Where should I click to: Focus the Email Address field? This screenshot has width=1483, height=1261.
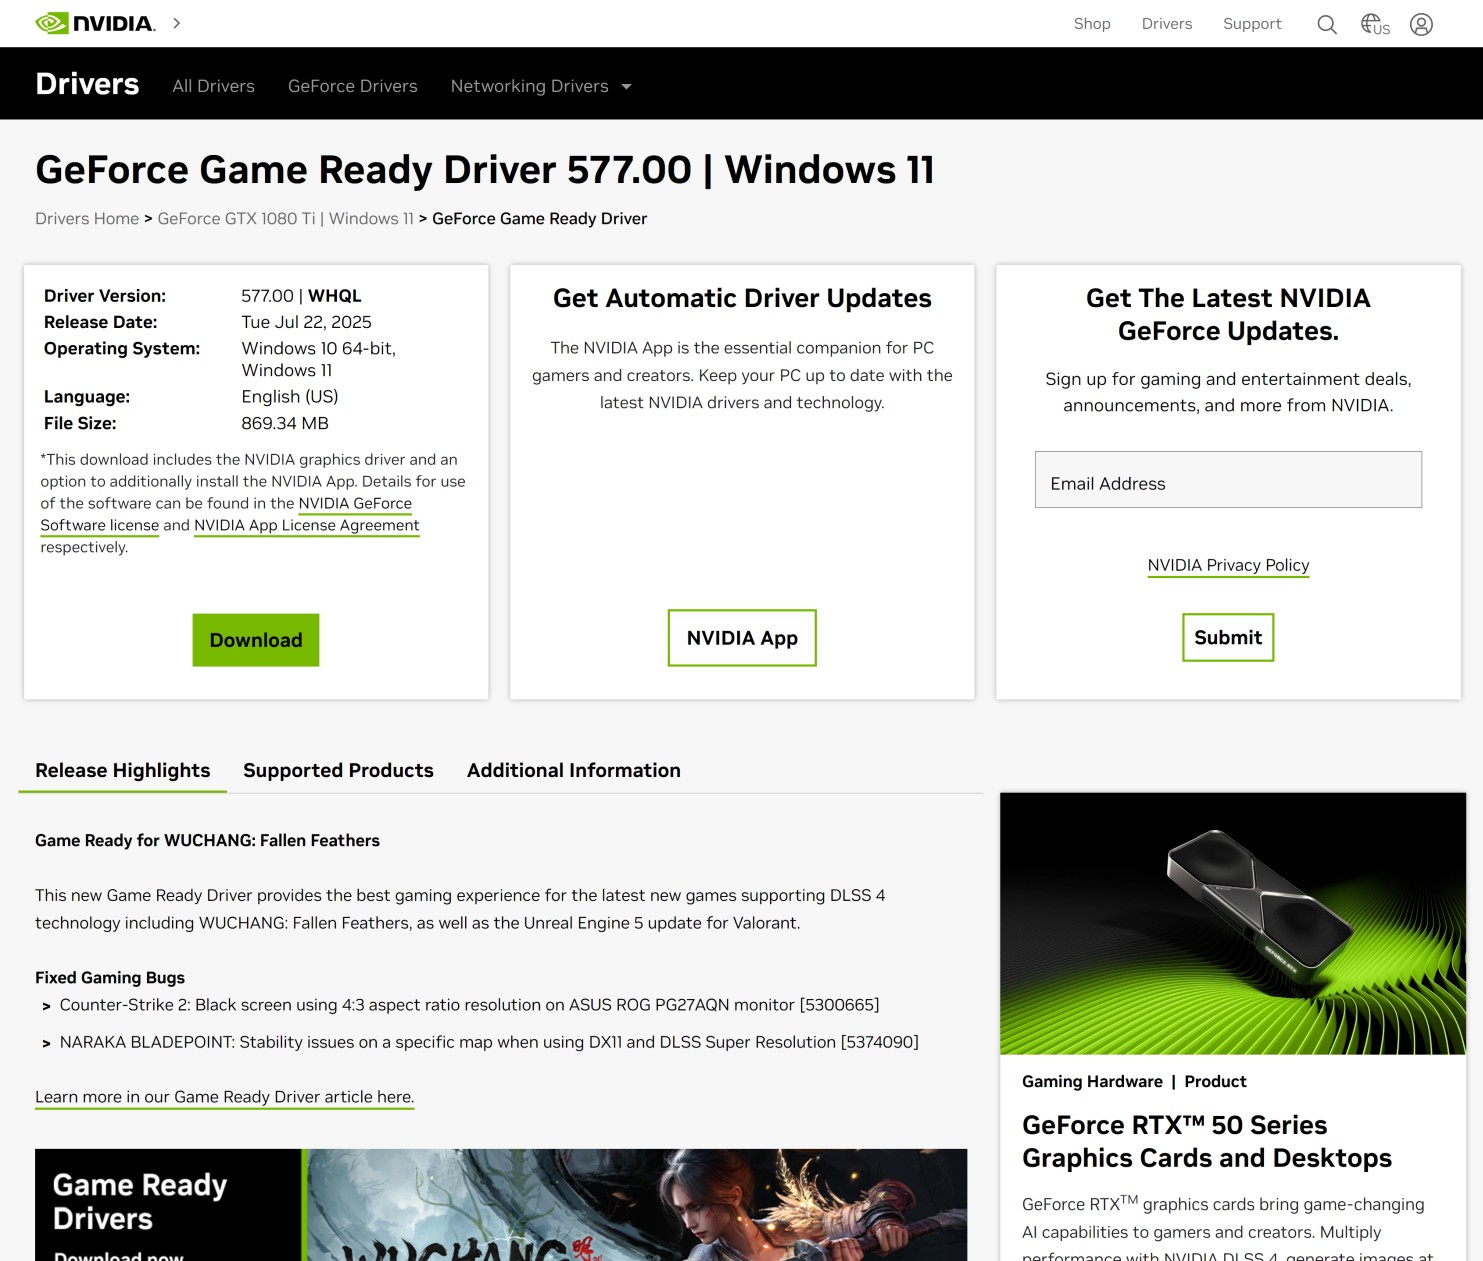(x=1228, y=480)
